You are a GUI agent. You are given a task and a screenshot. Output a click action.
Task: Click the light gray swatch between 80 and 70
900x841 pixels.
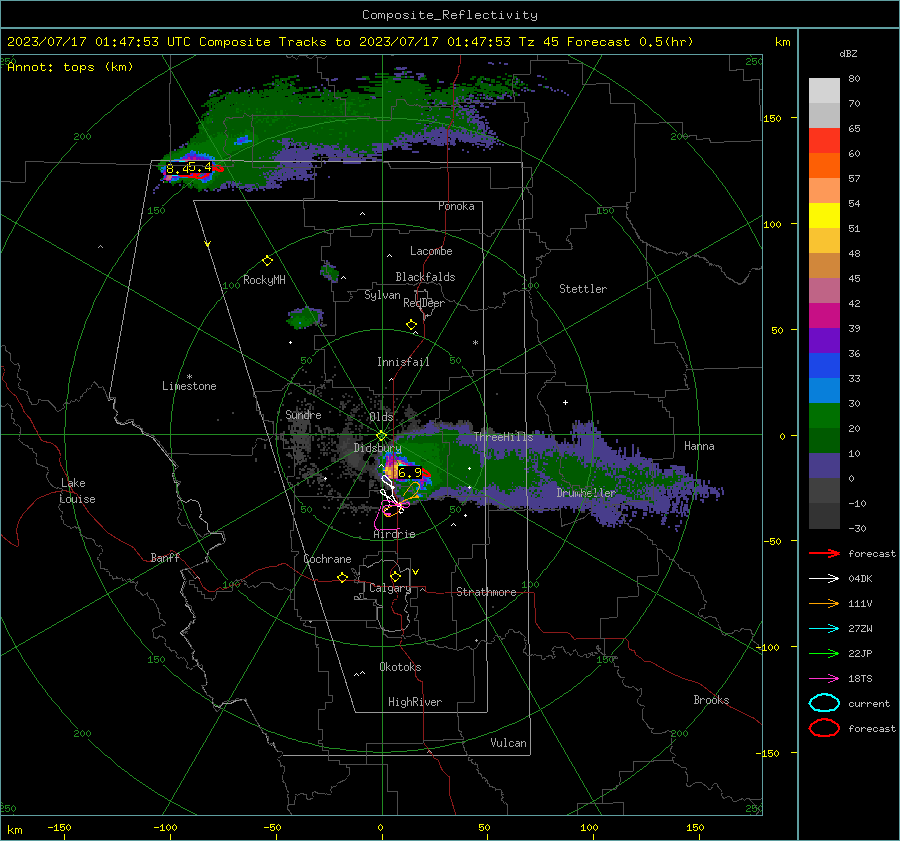click(824, 91)
